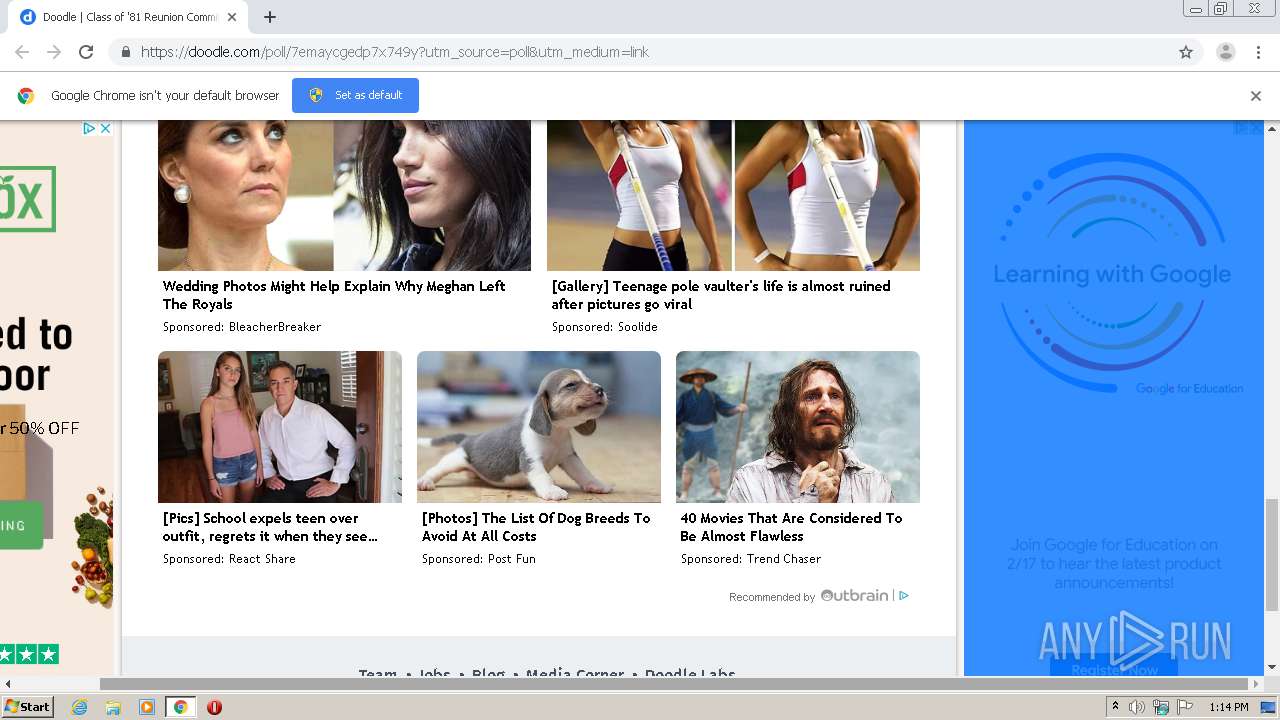Click "Sponsored: Soolide" text

tap(605, 327)
